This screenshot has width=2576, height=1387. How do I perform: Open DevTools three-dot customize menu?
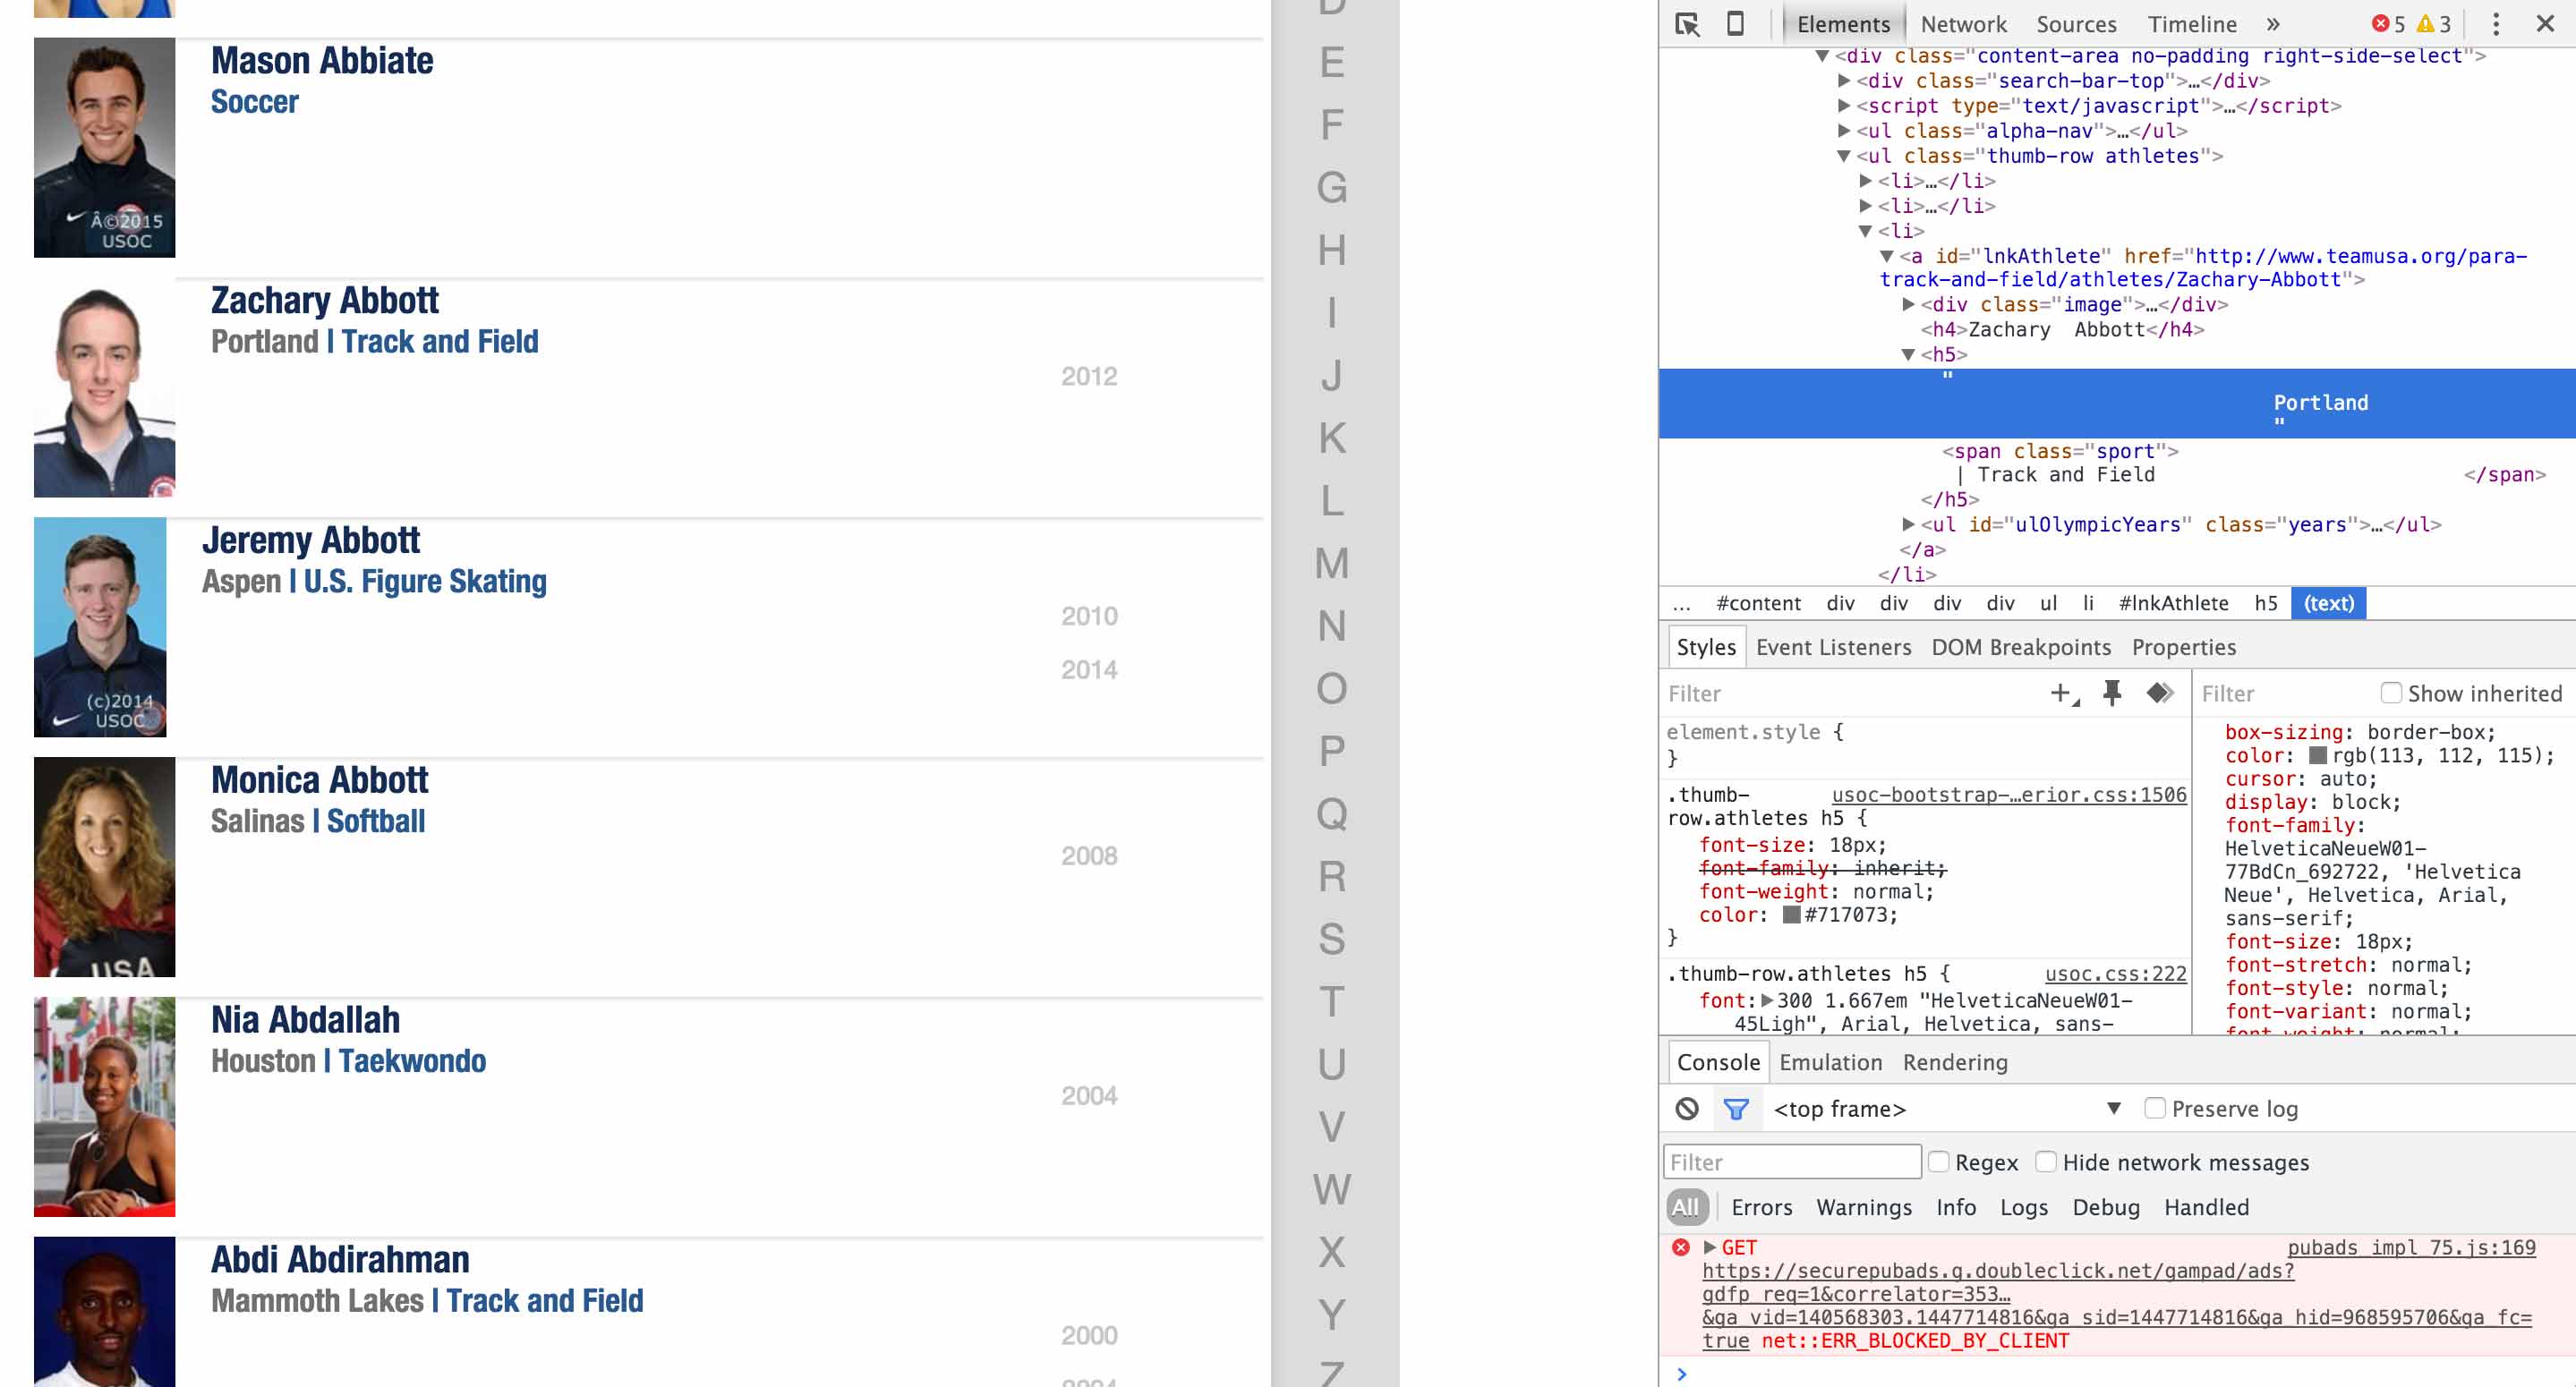click(2495, 24)
